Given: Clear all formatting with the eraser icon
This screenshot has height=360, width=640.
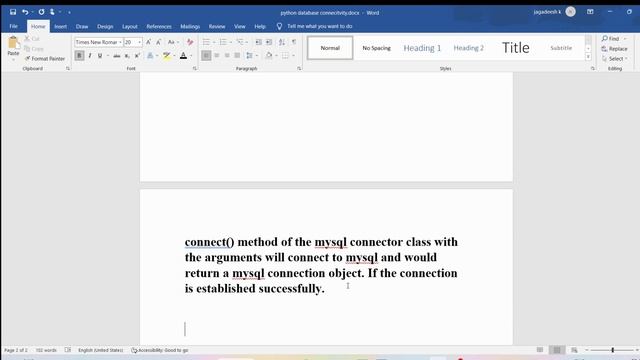Looking at the screenshot, I should tap(190, 42).
